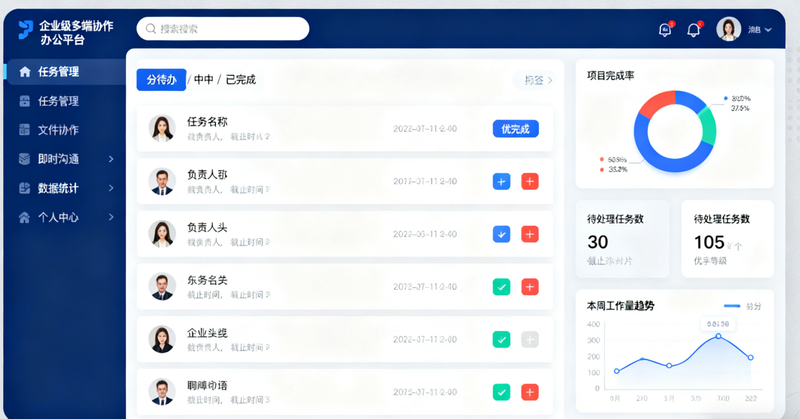Click the peak data point on trend chart

coord(718,336)
